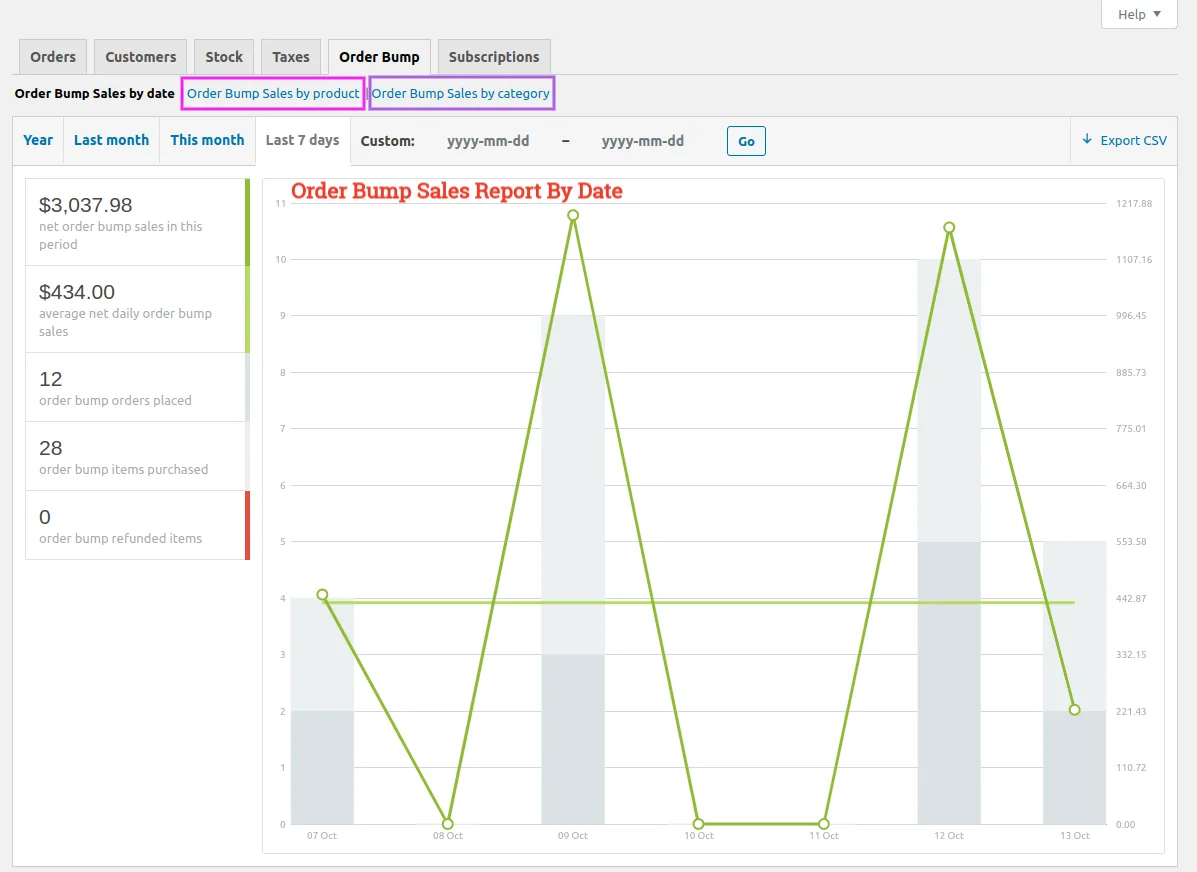Click the Last 7 days filter
The height and width of the screenshot is (872, 1197).
[x=302, y=140]
